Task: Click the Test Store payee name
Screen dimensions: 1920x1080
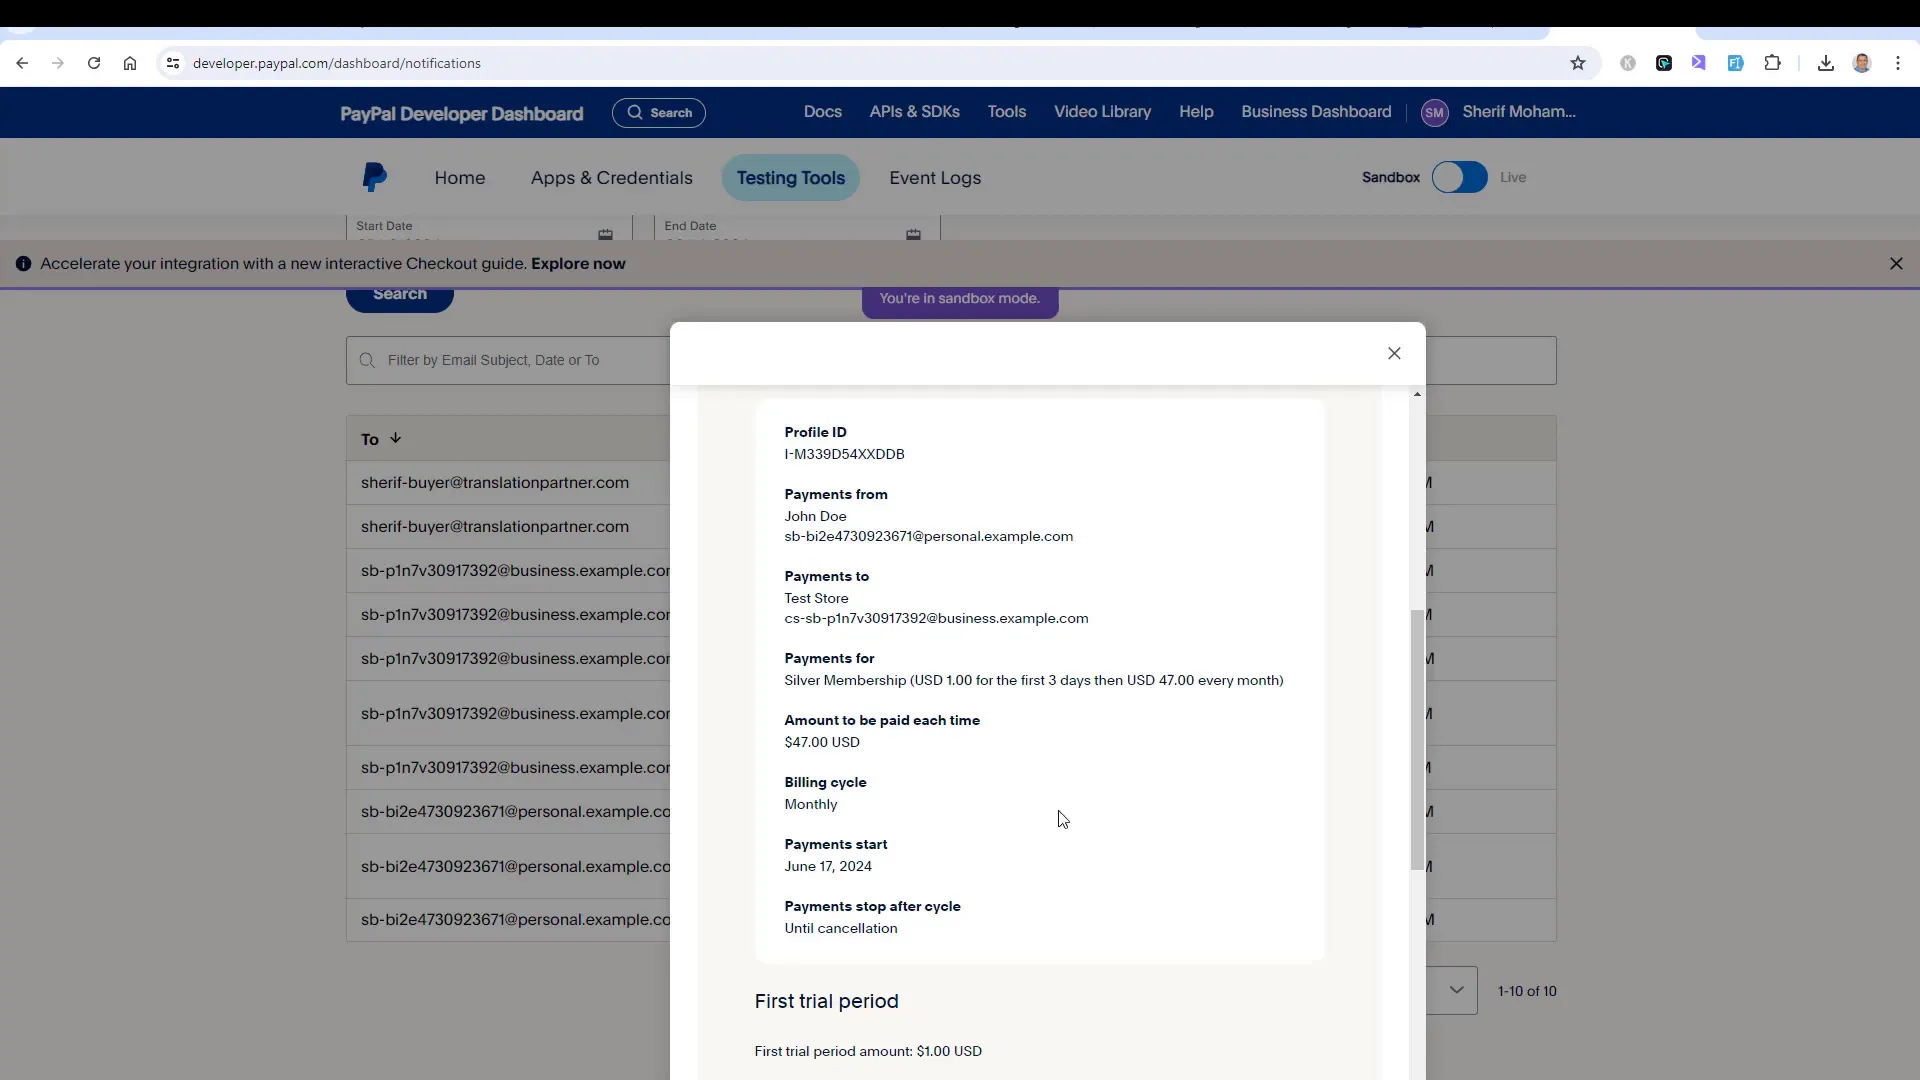Action: pyautogui.click(x=816, y=598)
